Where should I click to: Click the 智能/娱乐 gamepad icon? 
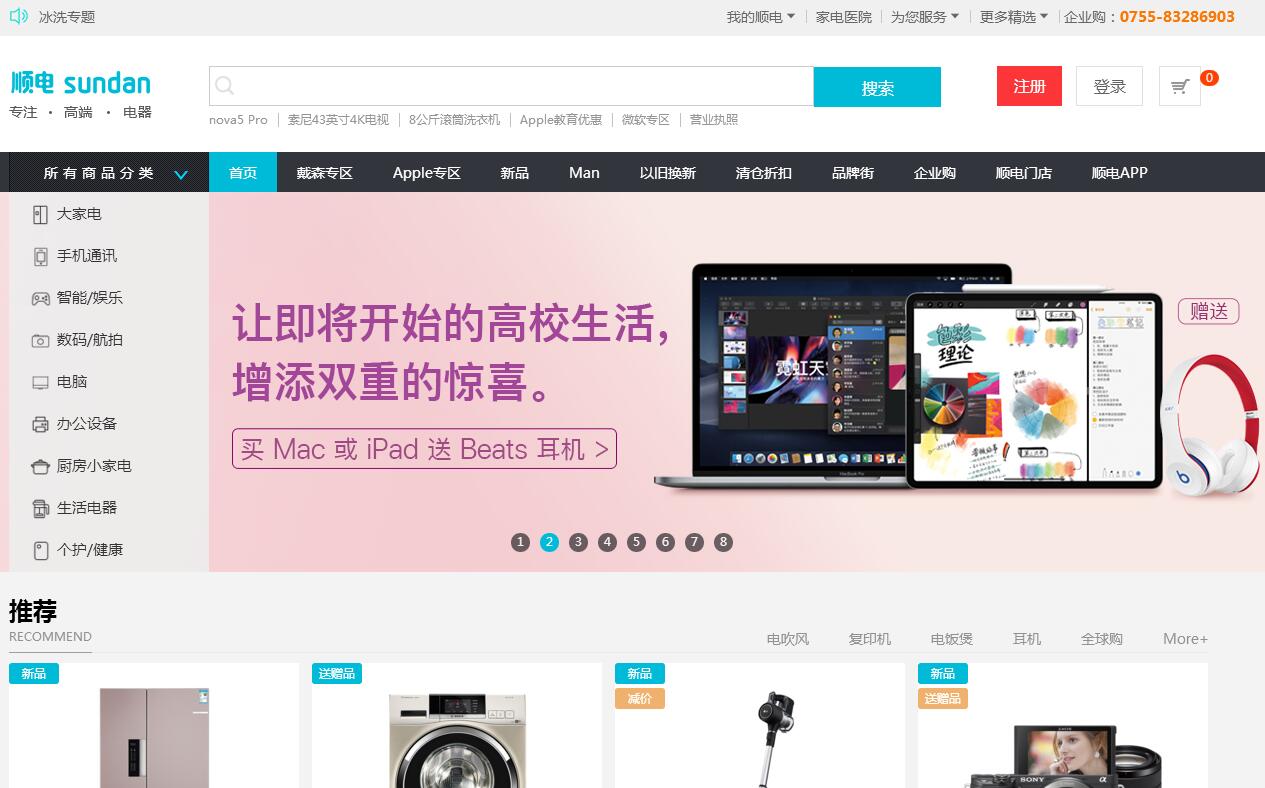pyautogui.click(x=40, y=298)
